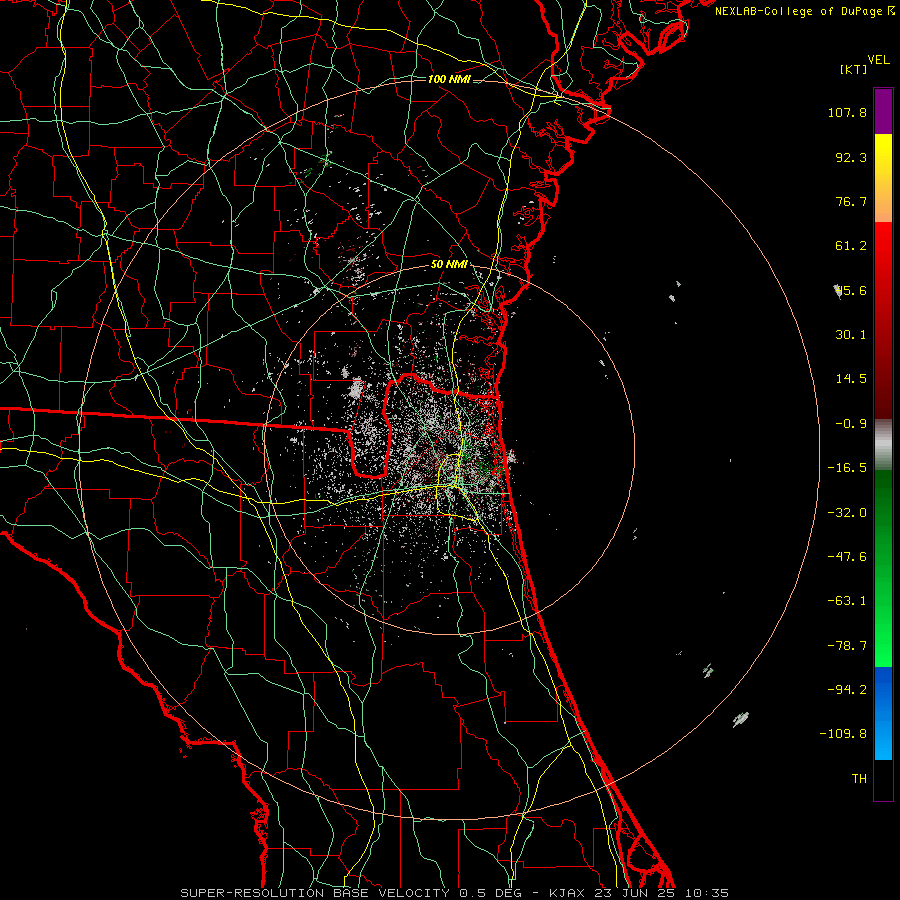Click the 61.2 velocity scale value
This screenshot has height=900, width=900.
click(x=851, y=246)
